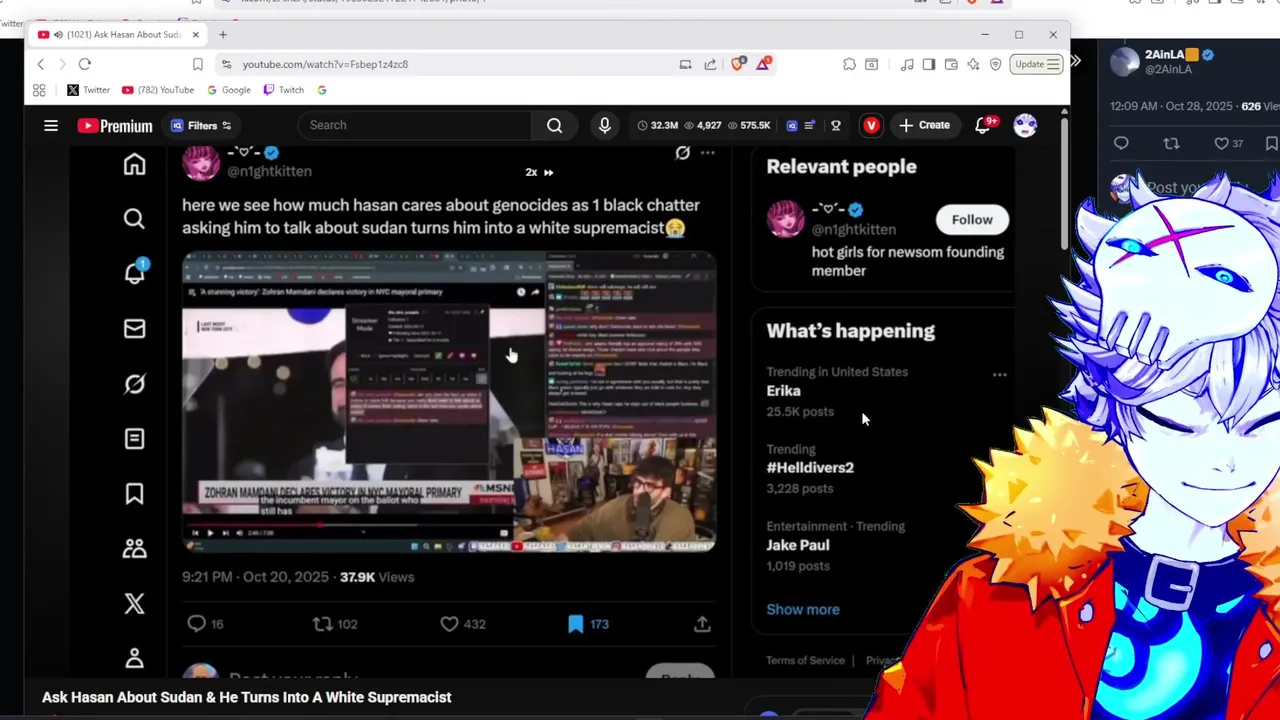Viewport: 1280px width, 720px height.
Task: Open the browser extensions puzzle icon
Action: [x=849, y=64]
